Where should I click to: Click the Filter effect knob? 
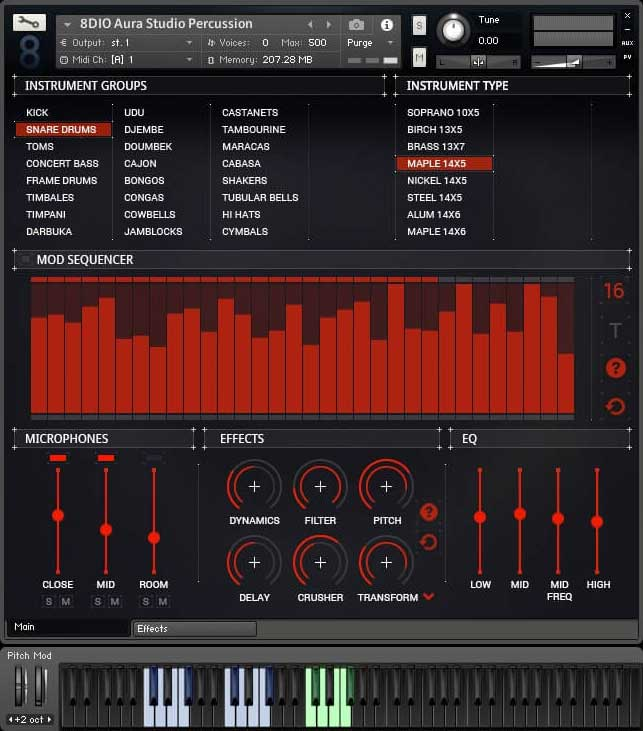click(320, 486)
